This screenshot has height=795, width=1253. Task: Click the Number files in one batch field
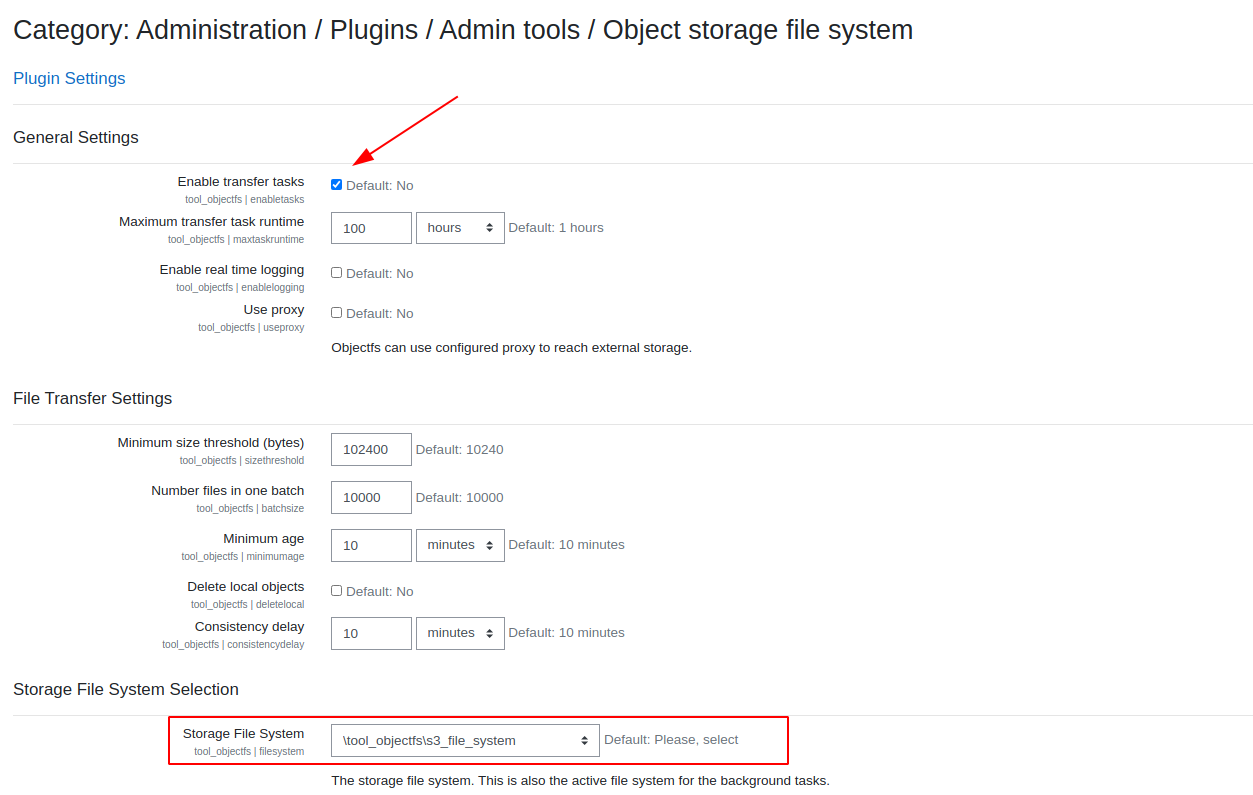pos(371,497)
